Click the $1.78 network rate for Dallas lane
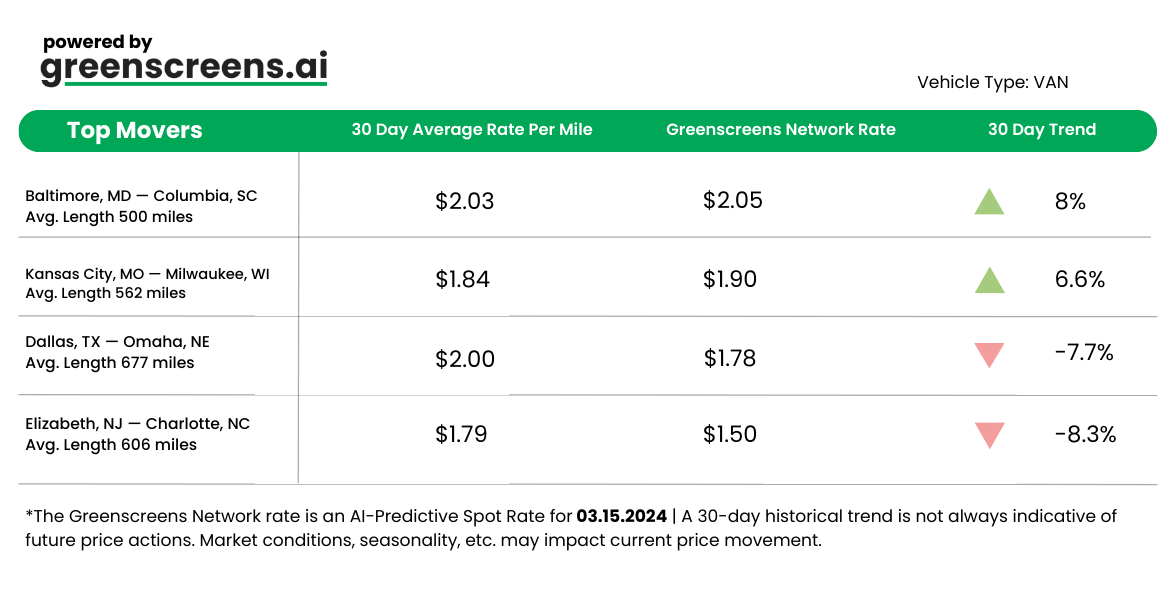Image resolution: width=1175 pixels, height=589 pixels. pyautogui.click(x=730, y=358)
